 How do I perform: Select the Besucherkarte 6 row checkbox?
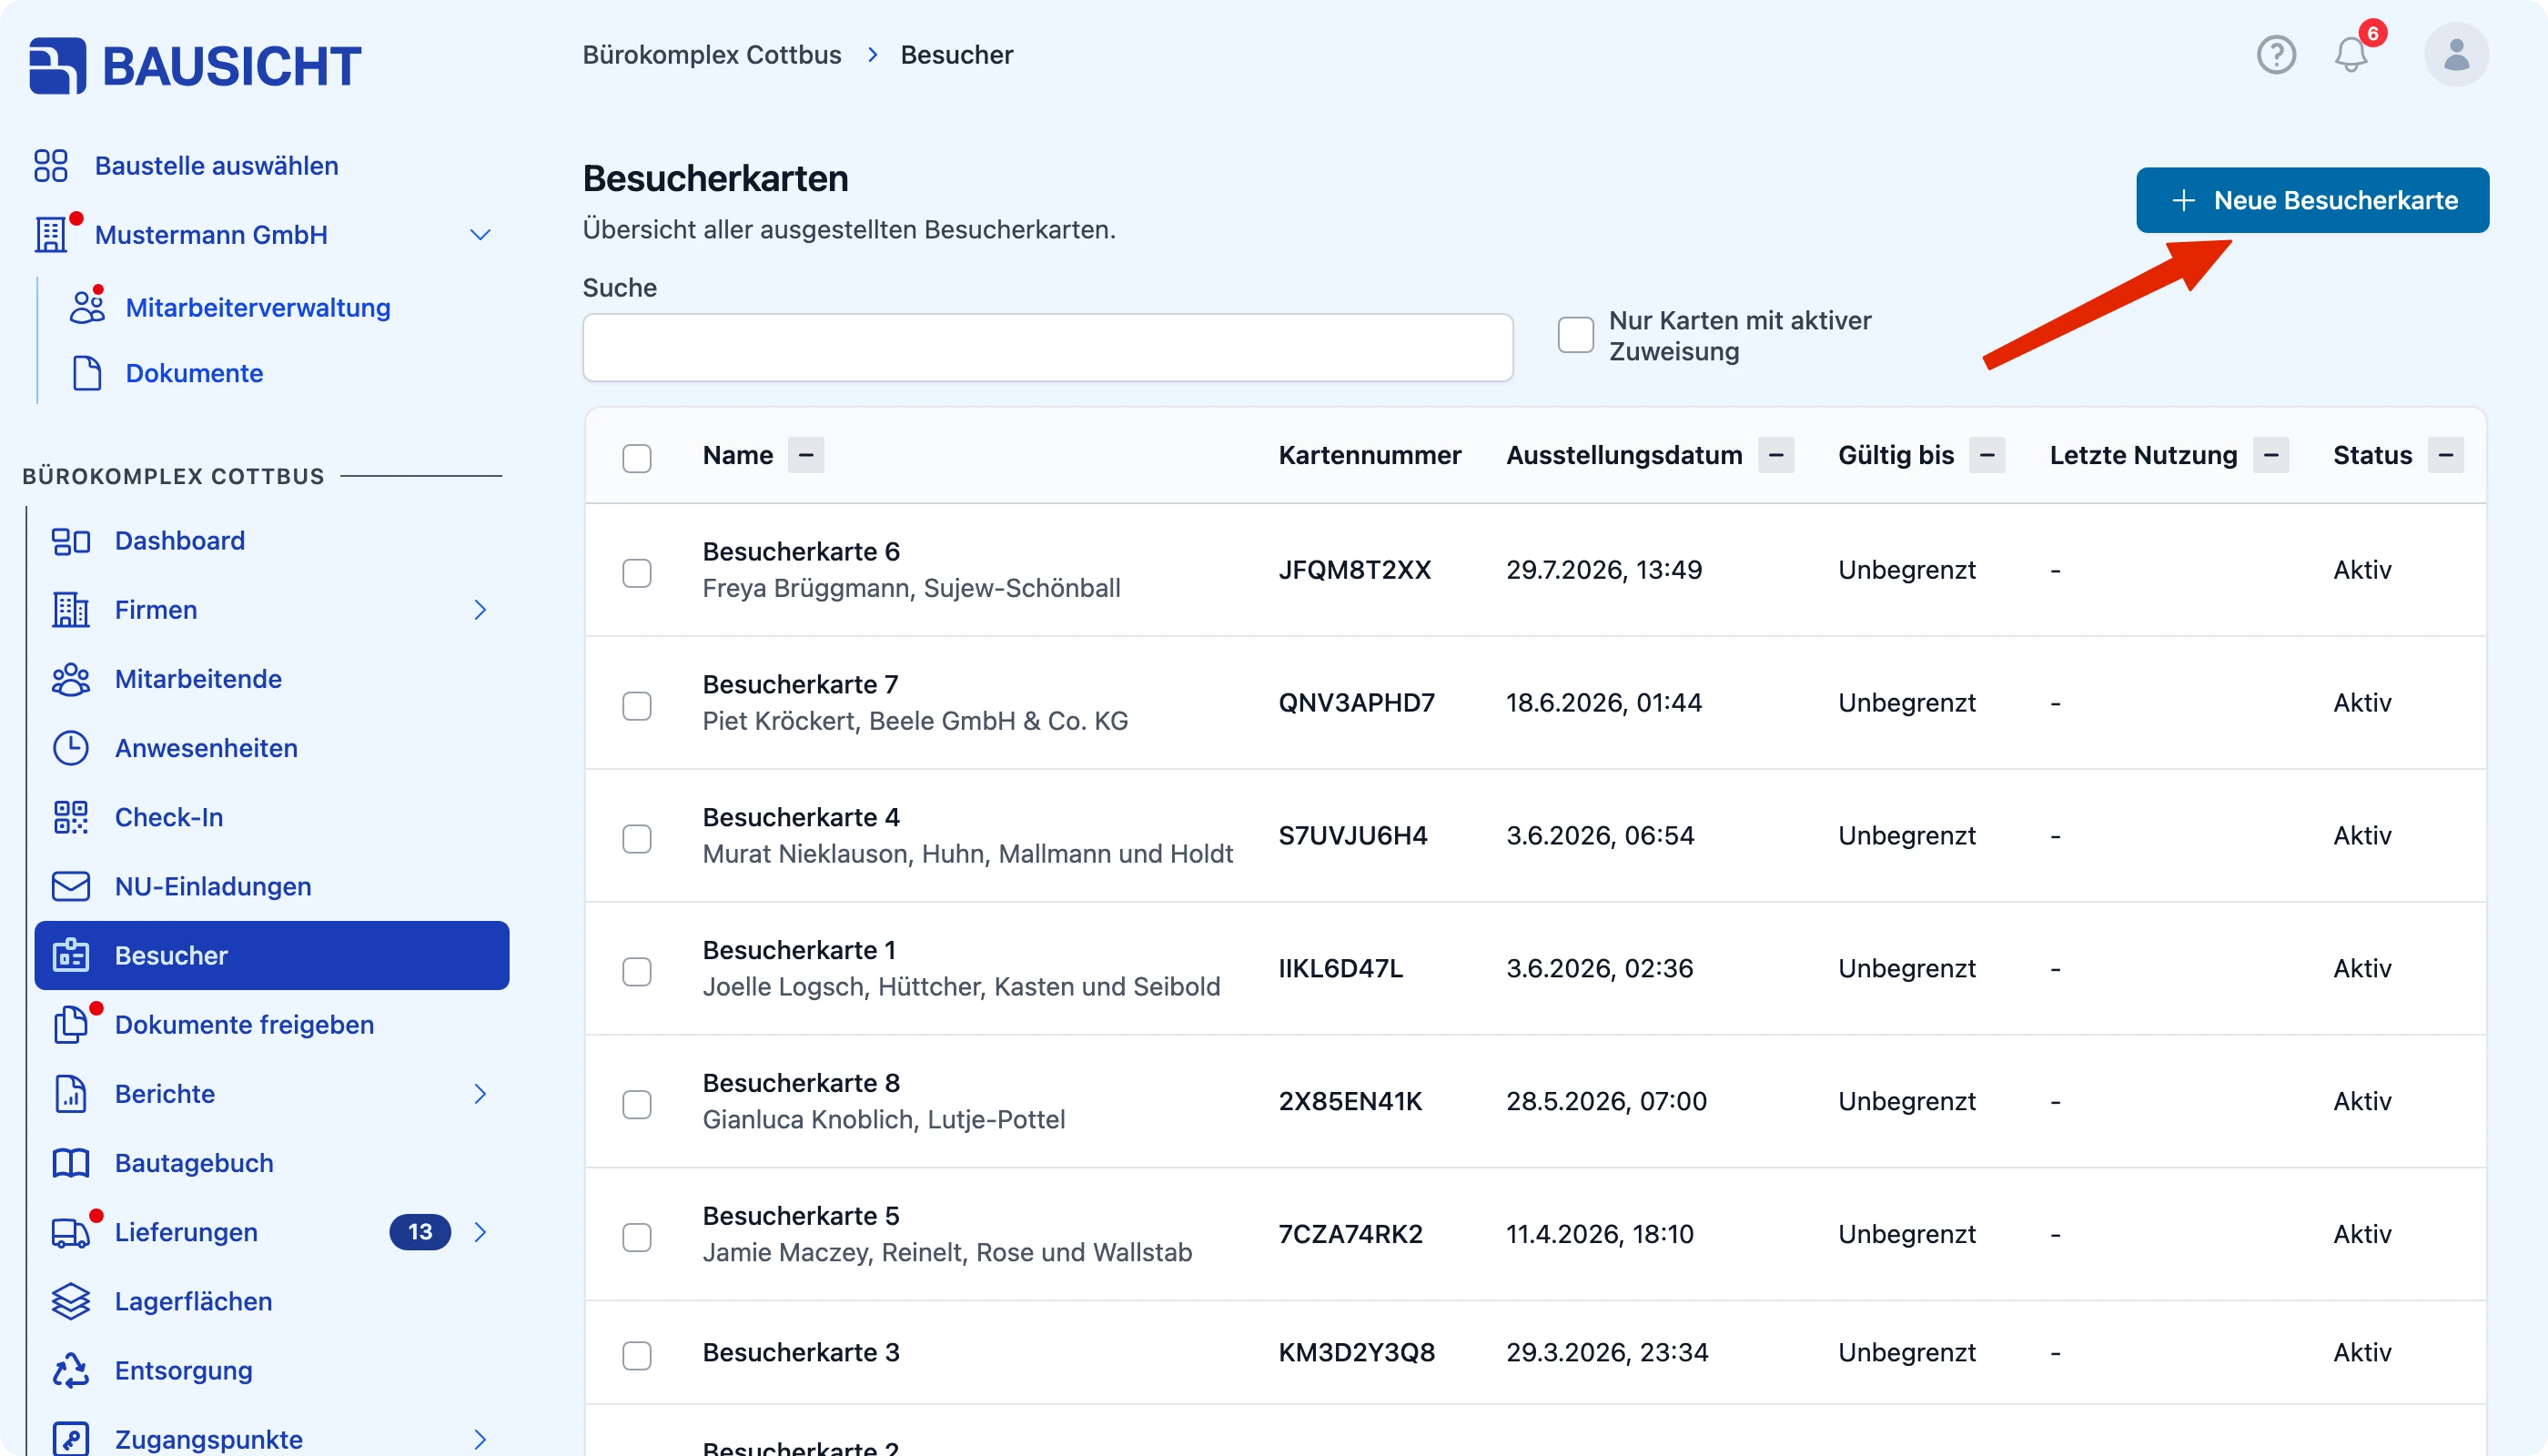[637, 573]
